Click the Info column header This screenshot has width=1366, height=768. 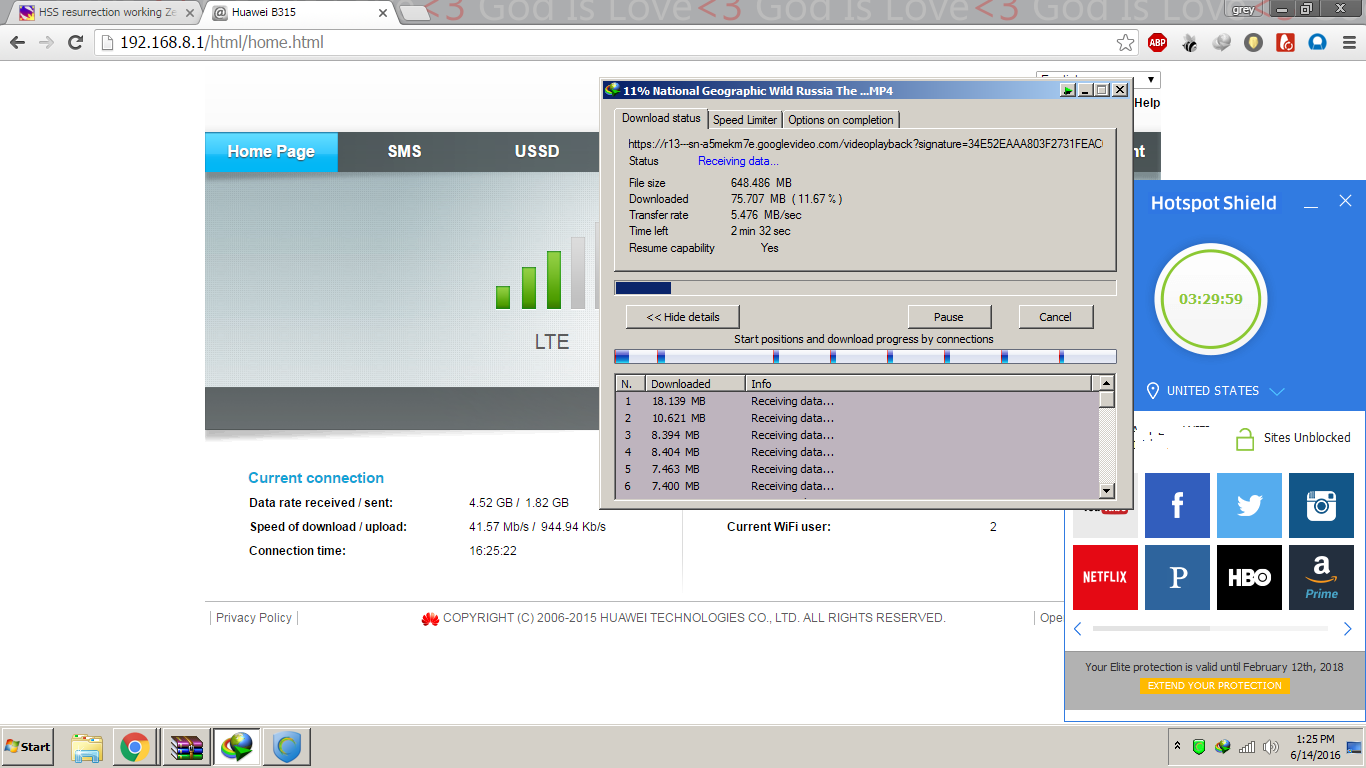(920, 384)
